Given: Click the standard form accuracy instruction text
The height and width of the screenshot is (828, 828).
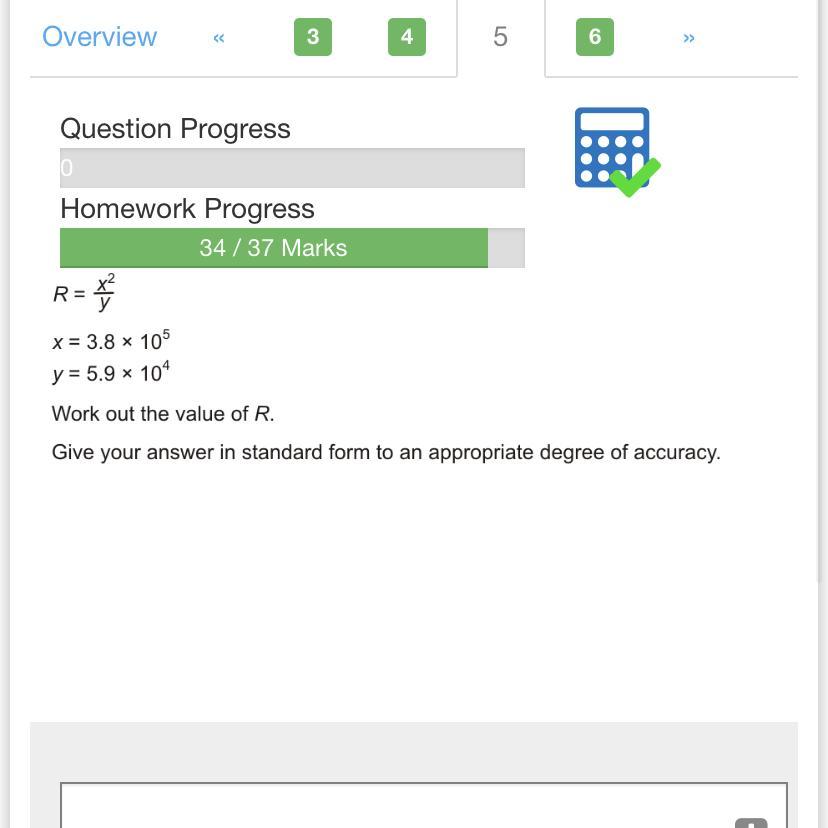Looking at the screenshot, I should [386, 453].
